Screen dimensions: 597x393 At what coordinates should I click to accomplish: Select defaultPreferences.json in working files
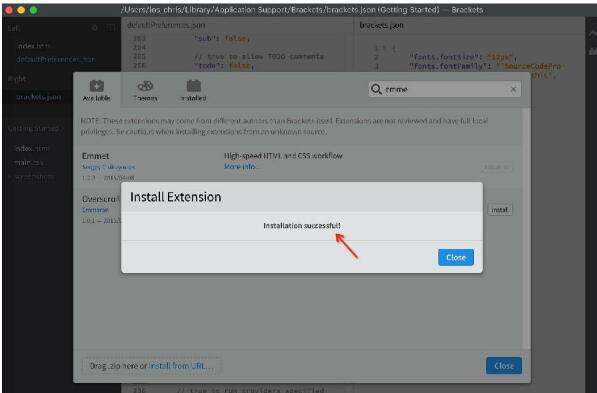(x=56, y=59)
